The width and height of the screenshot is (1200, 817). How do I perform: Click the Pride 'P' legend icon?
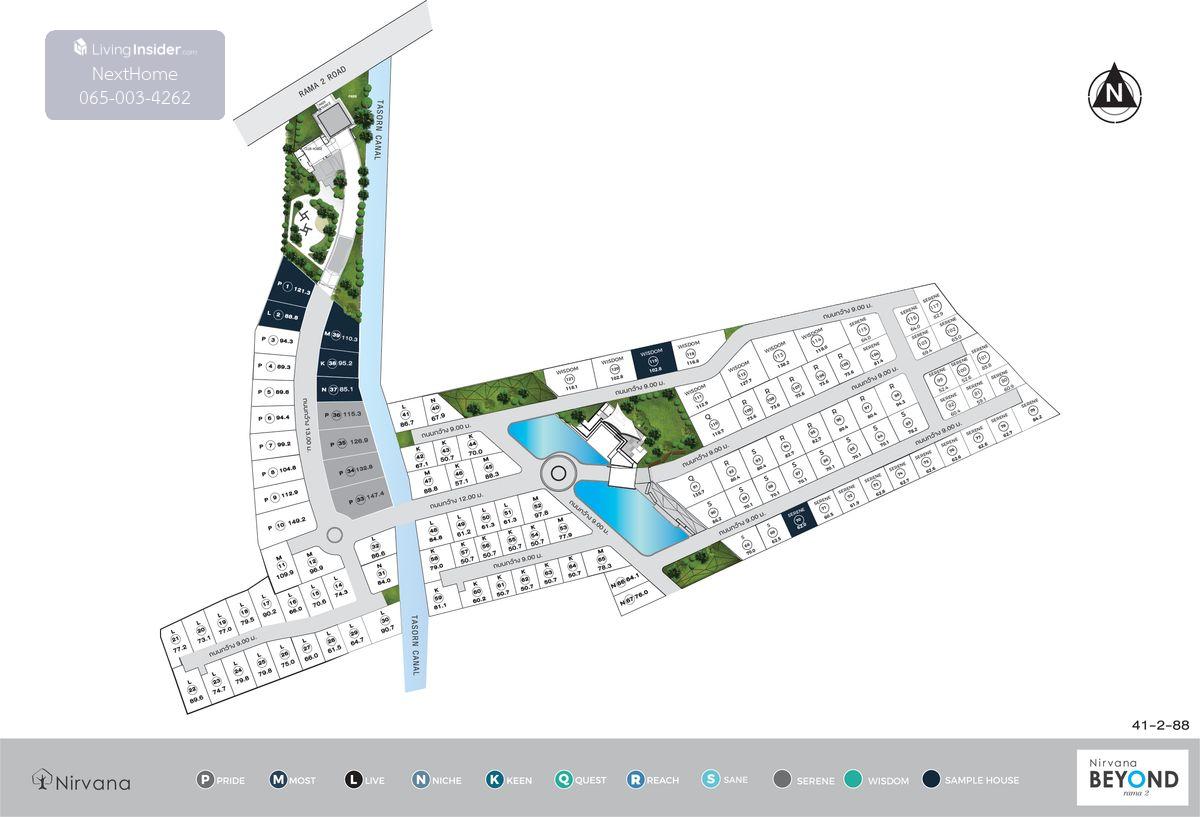[x=205, y=780]
